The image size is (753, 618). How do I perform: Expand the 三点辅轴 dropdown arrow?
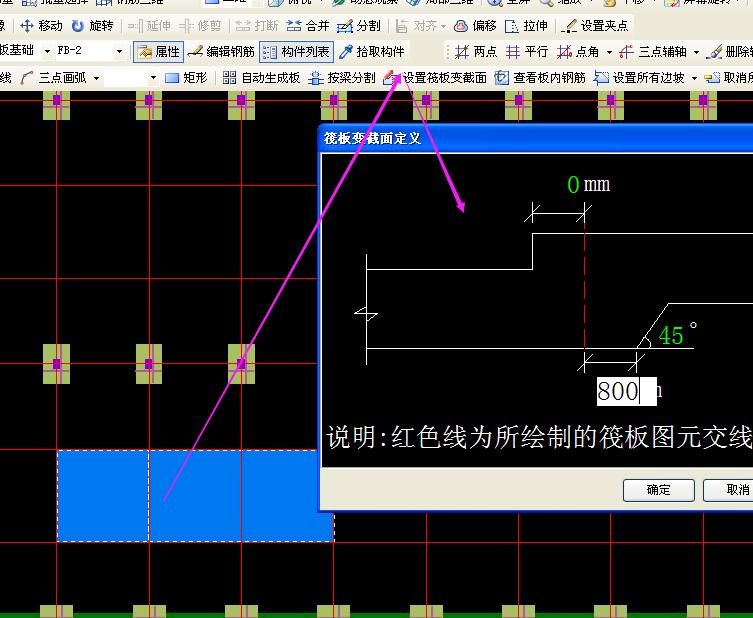696,52
